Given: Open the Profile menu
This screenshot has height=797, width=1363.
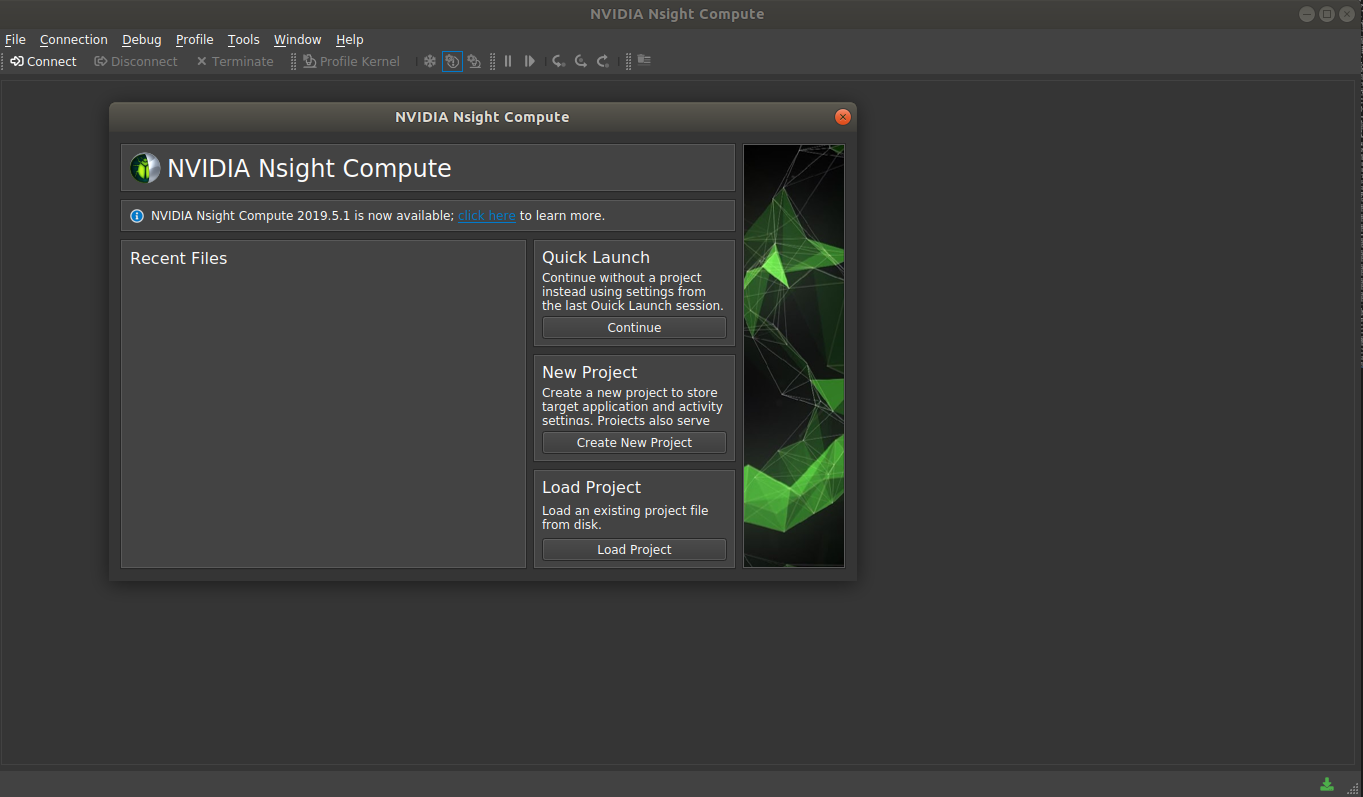Looking at the screenshot, I should point(194,40).
